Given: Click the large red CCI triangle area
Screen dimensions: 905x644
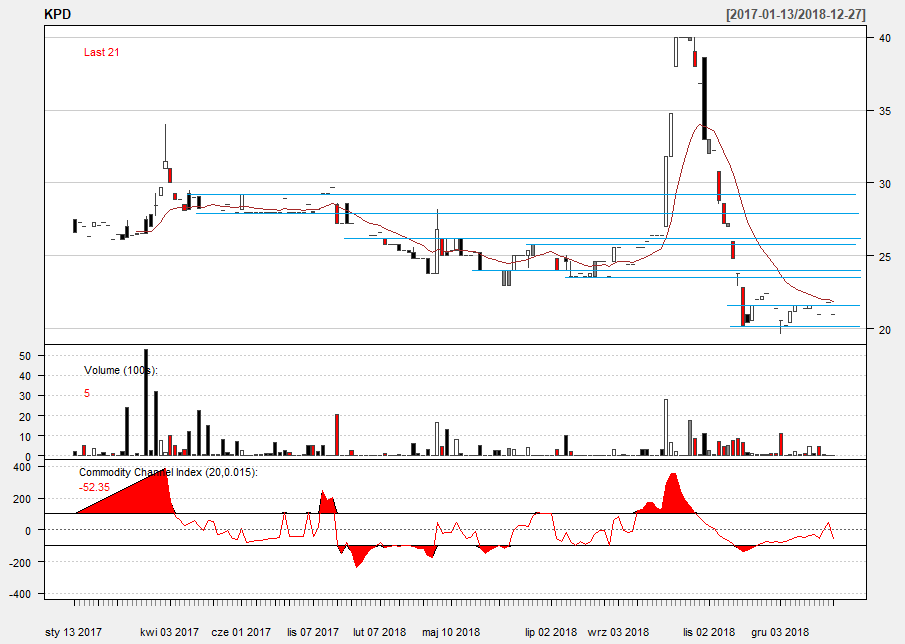Looking at the screenshot, I should coord(139,496).
